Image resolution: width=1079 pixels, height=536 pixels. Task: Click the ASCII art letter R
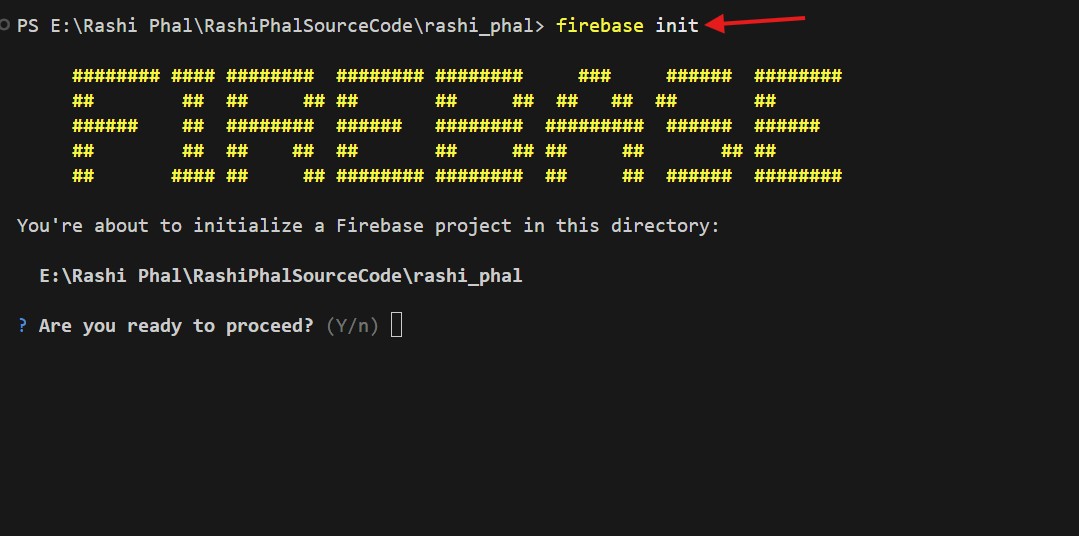click(270, 126)
